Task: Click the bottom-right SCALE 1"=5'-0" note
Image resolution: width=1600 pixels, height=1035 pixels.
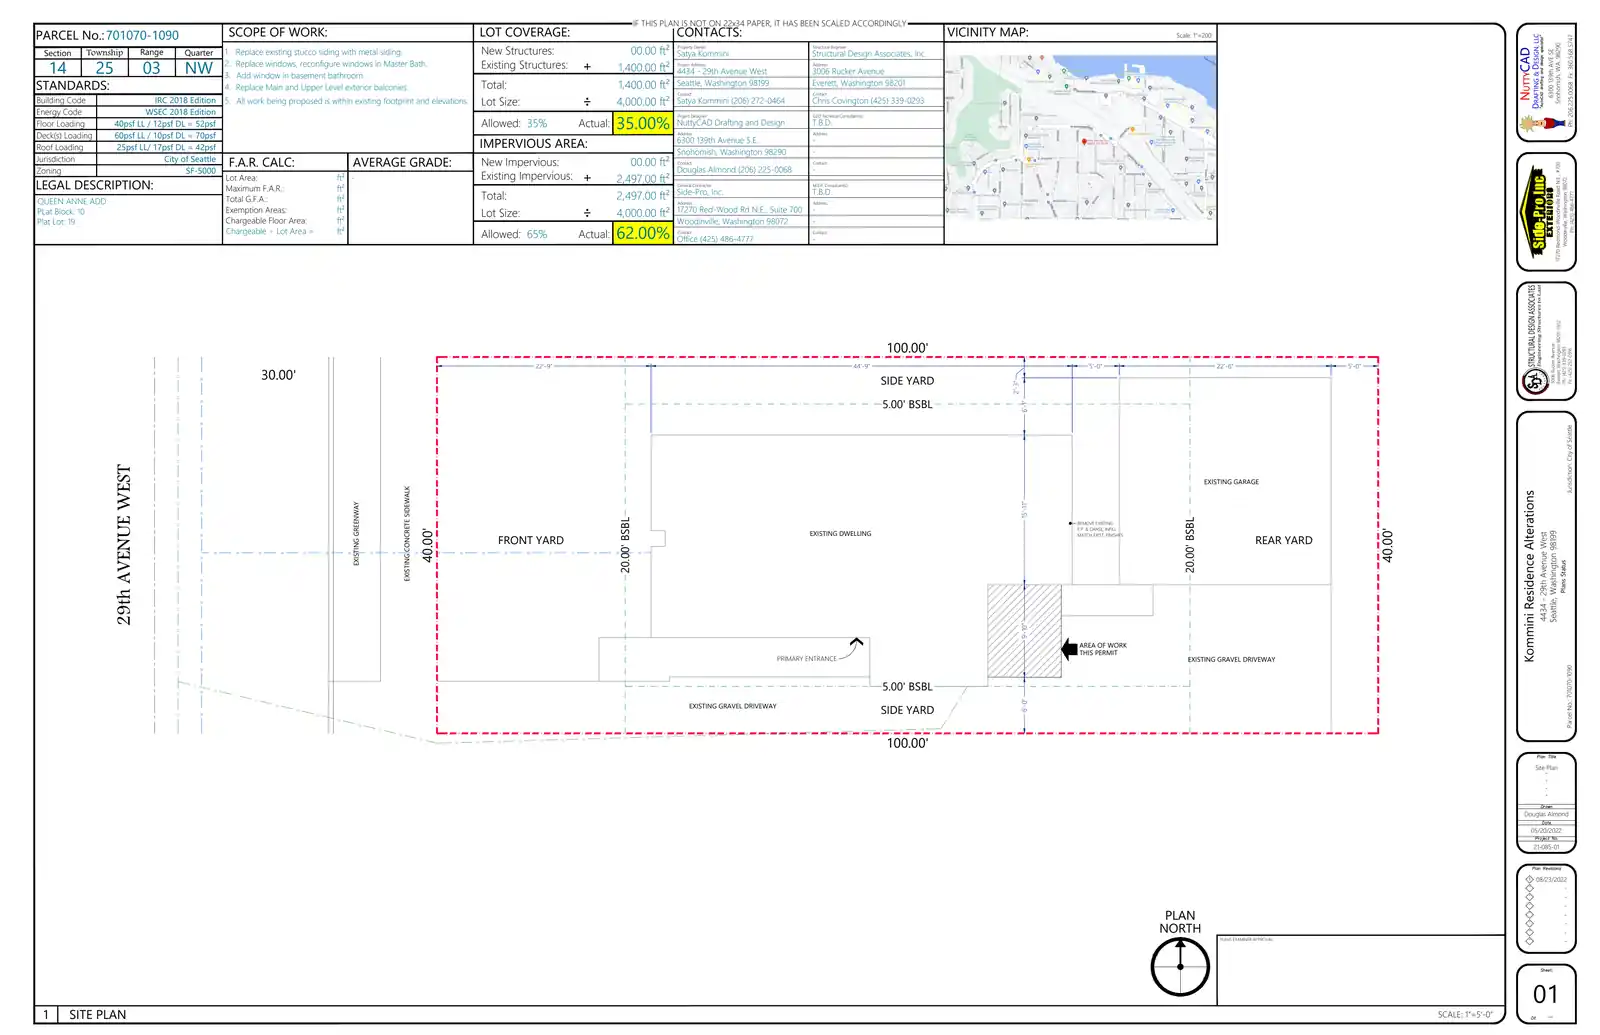Action: [x=1465, y=1015]
